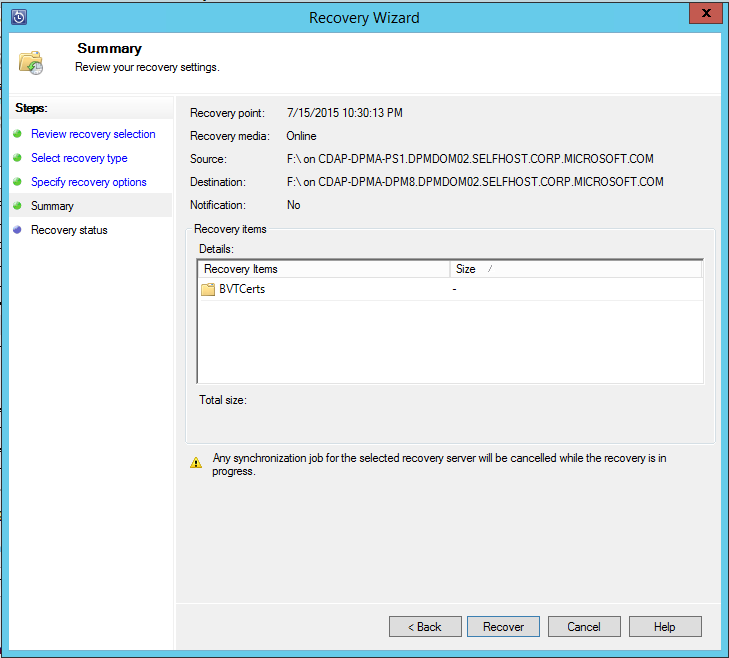Click Review your recovery settings text
Screen dimensions: 729x658
147,67
